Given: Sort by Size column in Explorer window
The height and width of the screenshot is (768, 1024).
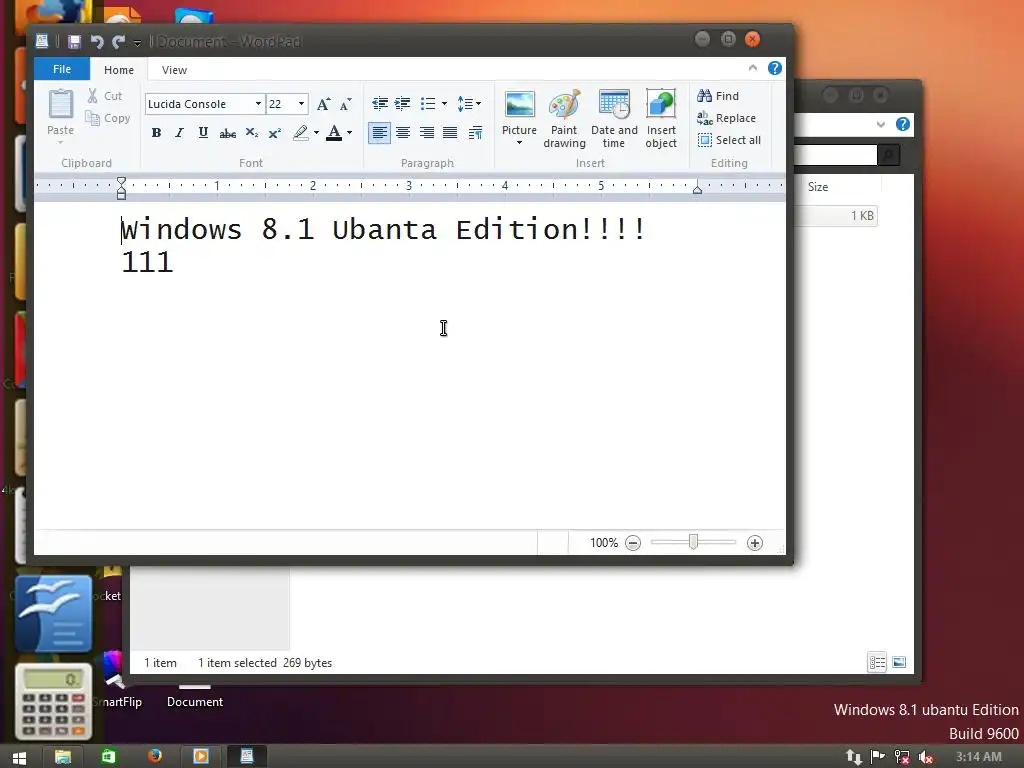Looking at the screenshot, I should tap(818, 187).
